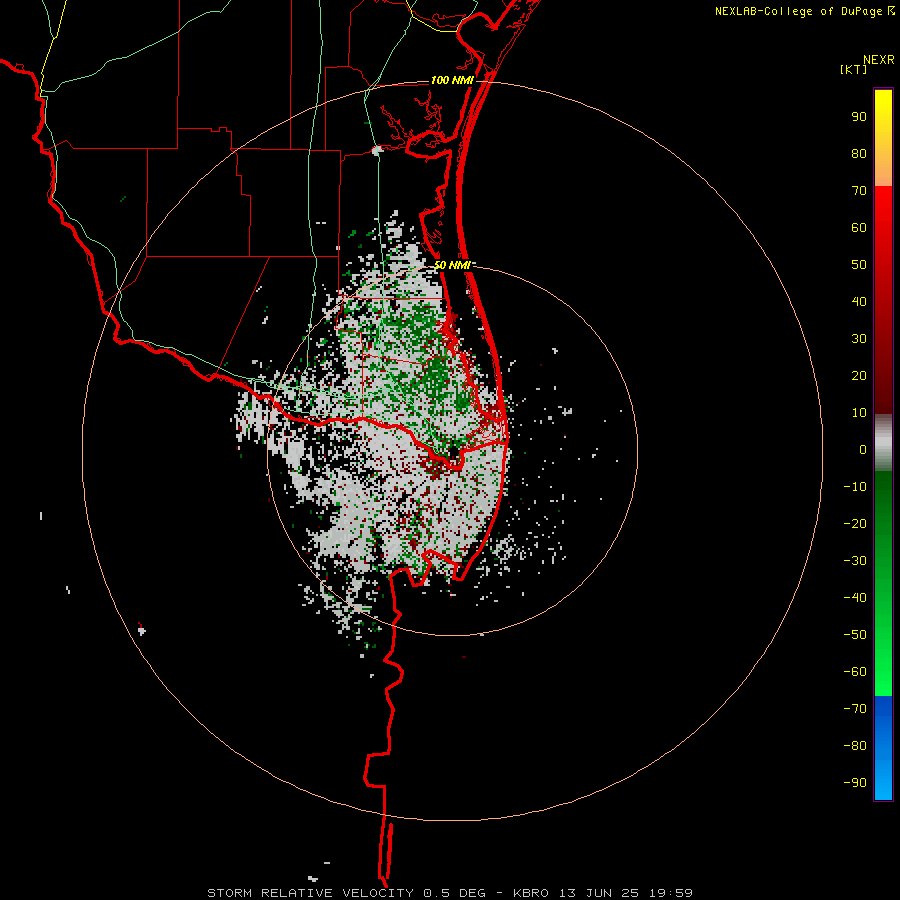Image resolution: width=900 pixels, height=900 pixels.
Task: Click the 90 knot scale value
Action: (x=859, y=117)
